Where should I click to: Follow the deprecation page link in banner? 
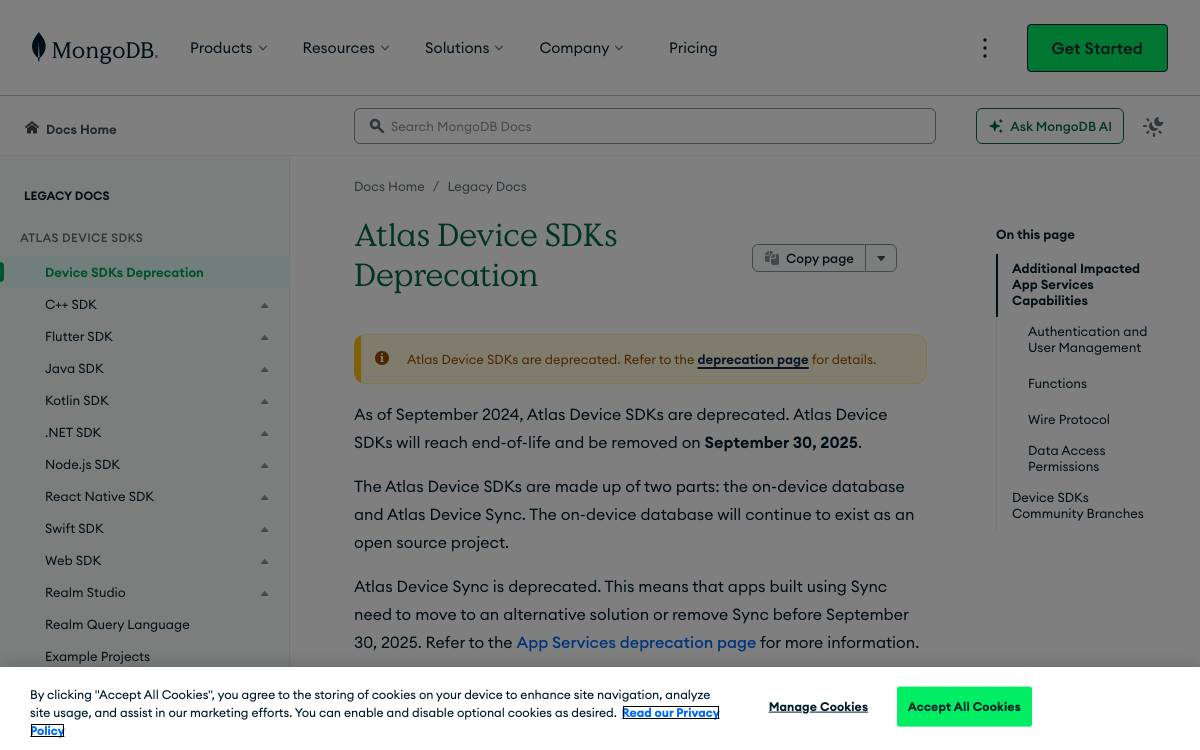point(753,359)
